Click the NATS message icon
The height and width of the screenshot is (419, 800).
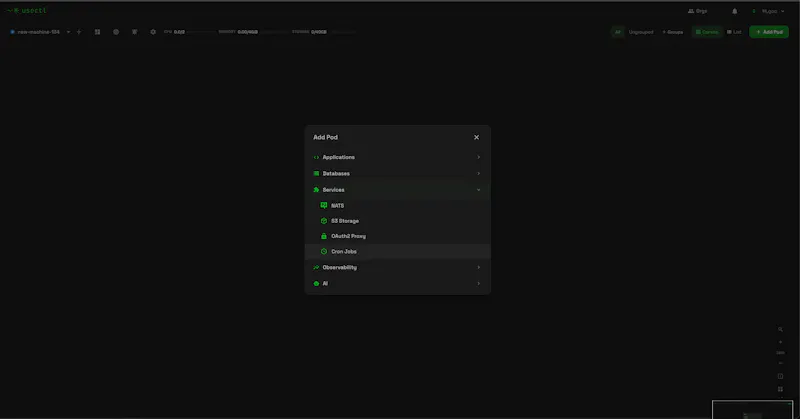click(x=323, y=205)
